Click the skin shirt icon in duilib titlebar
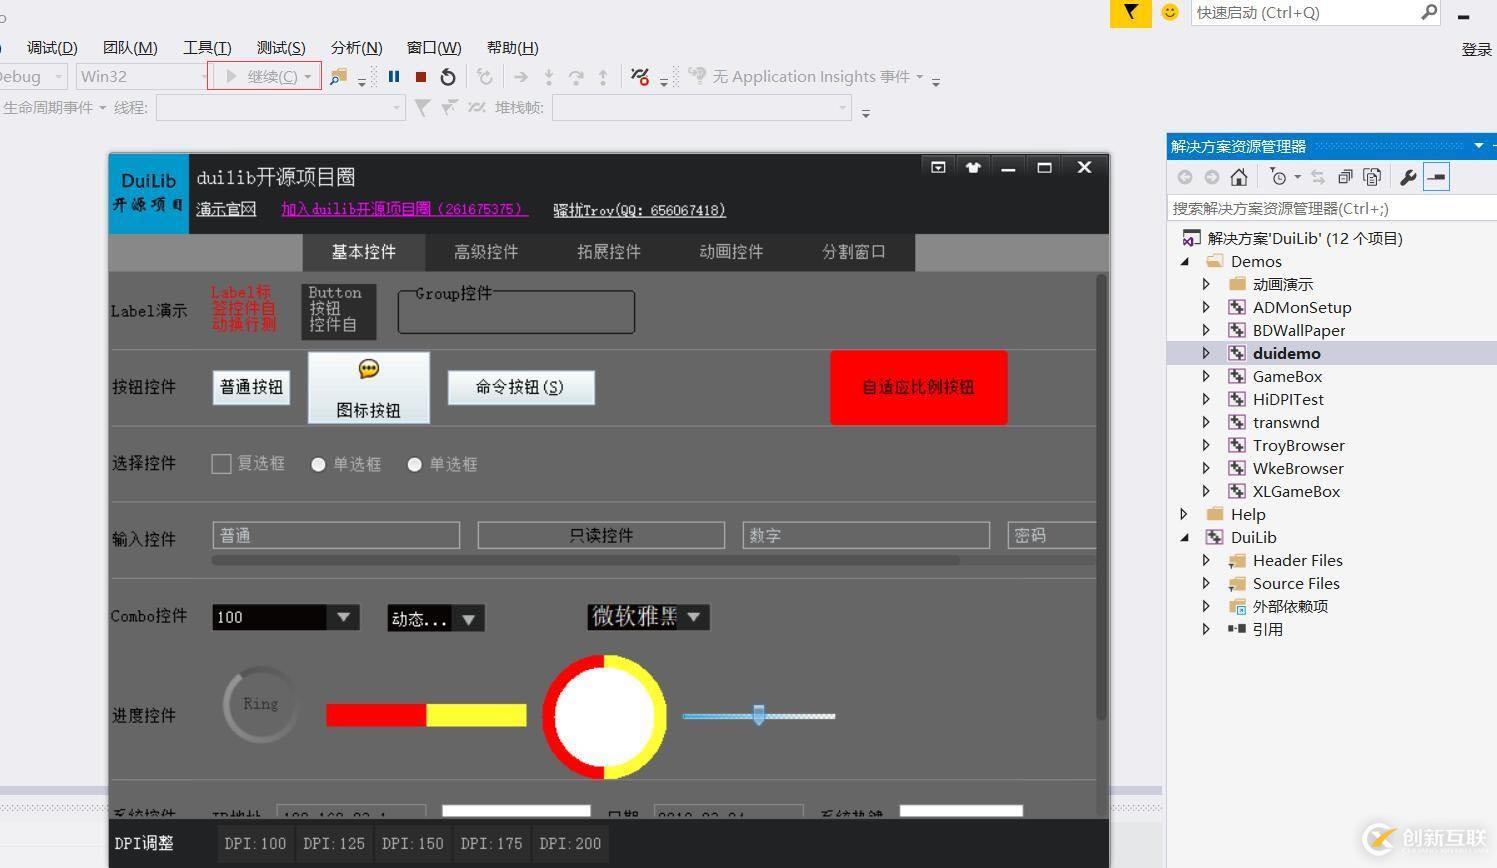Image resolution: width=1497 pixels, height=868 pixels. 973,167
